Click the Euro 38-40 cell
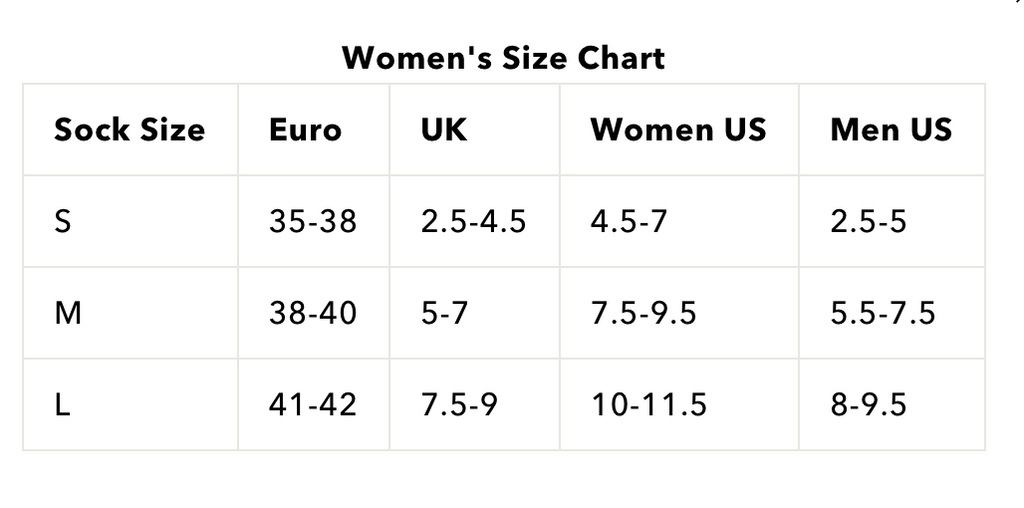The image size is (1024, 508). 312,313
